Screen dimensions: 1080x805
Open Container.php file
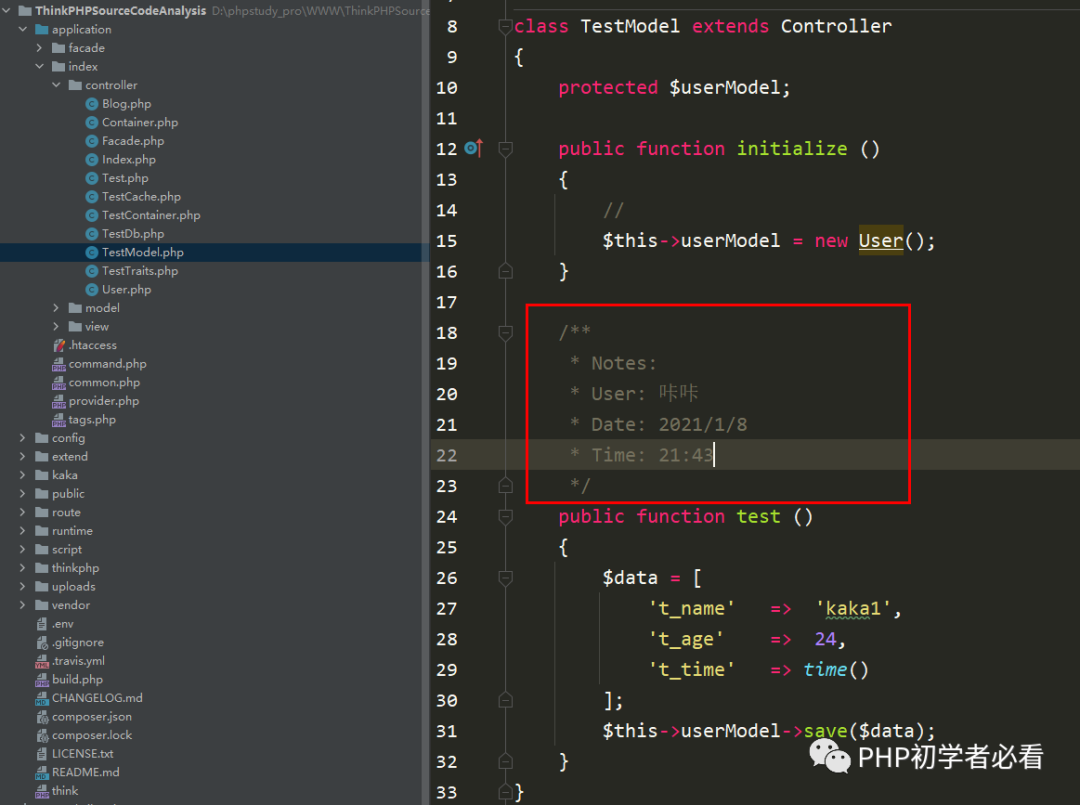point(140,123)
